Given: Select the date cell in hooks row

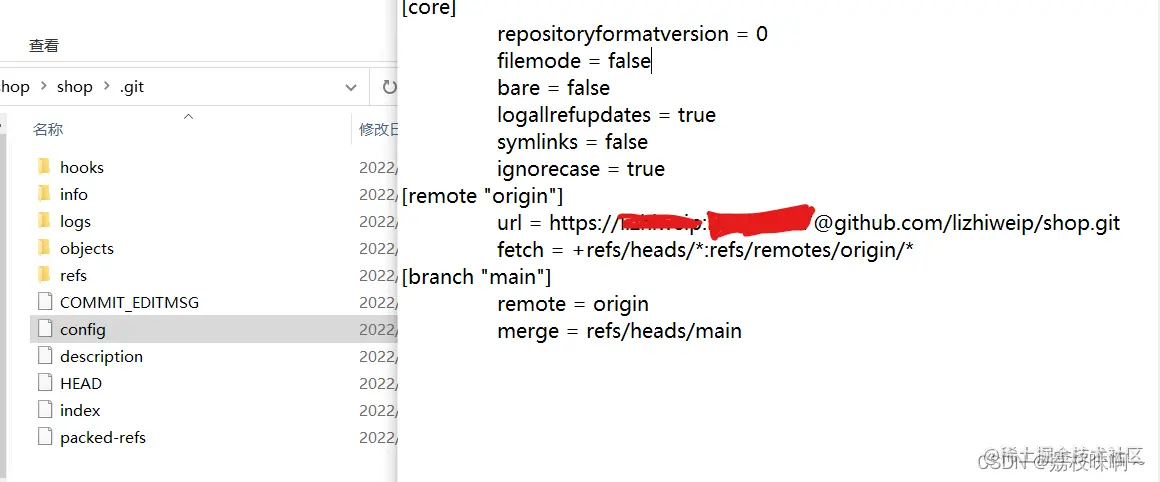Looking at the screenshot, I should coord(378,168).
